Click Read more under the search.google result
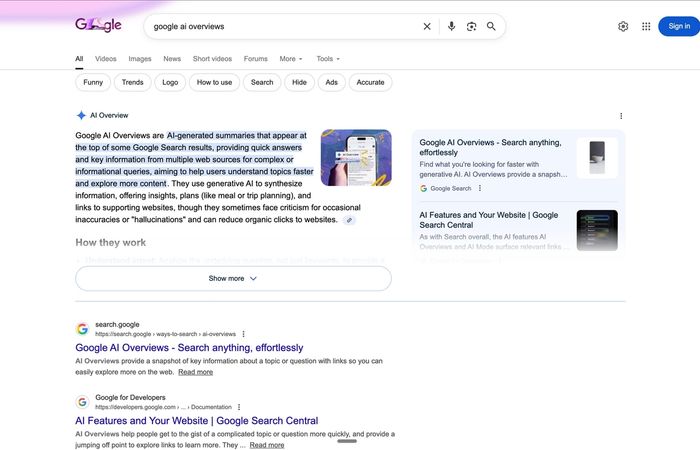Screen dimensions: 700x450 click(196, 372)
